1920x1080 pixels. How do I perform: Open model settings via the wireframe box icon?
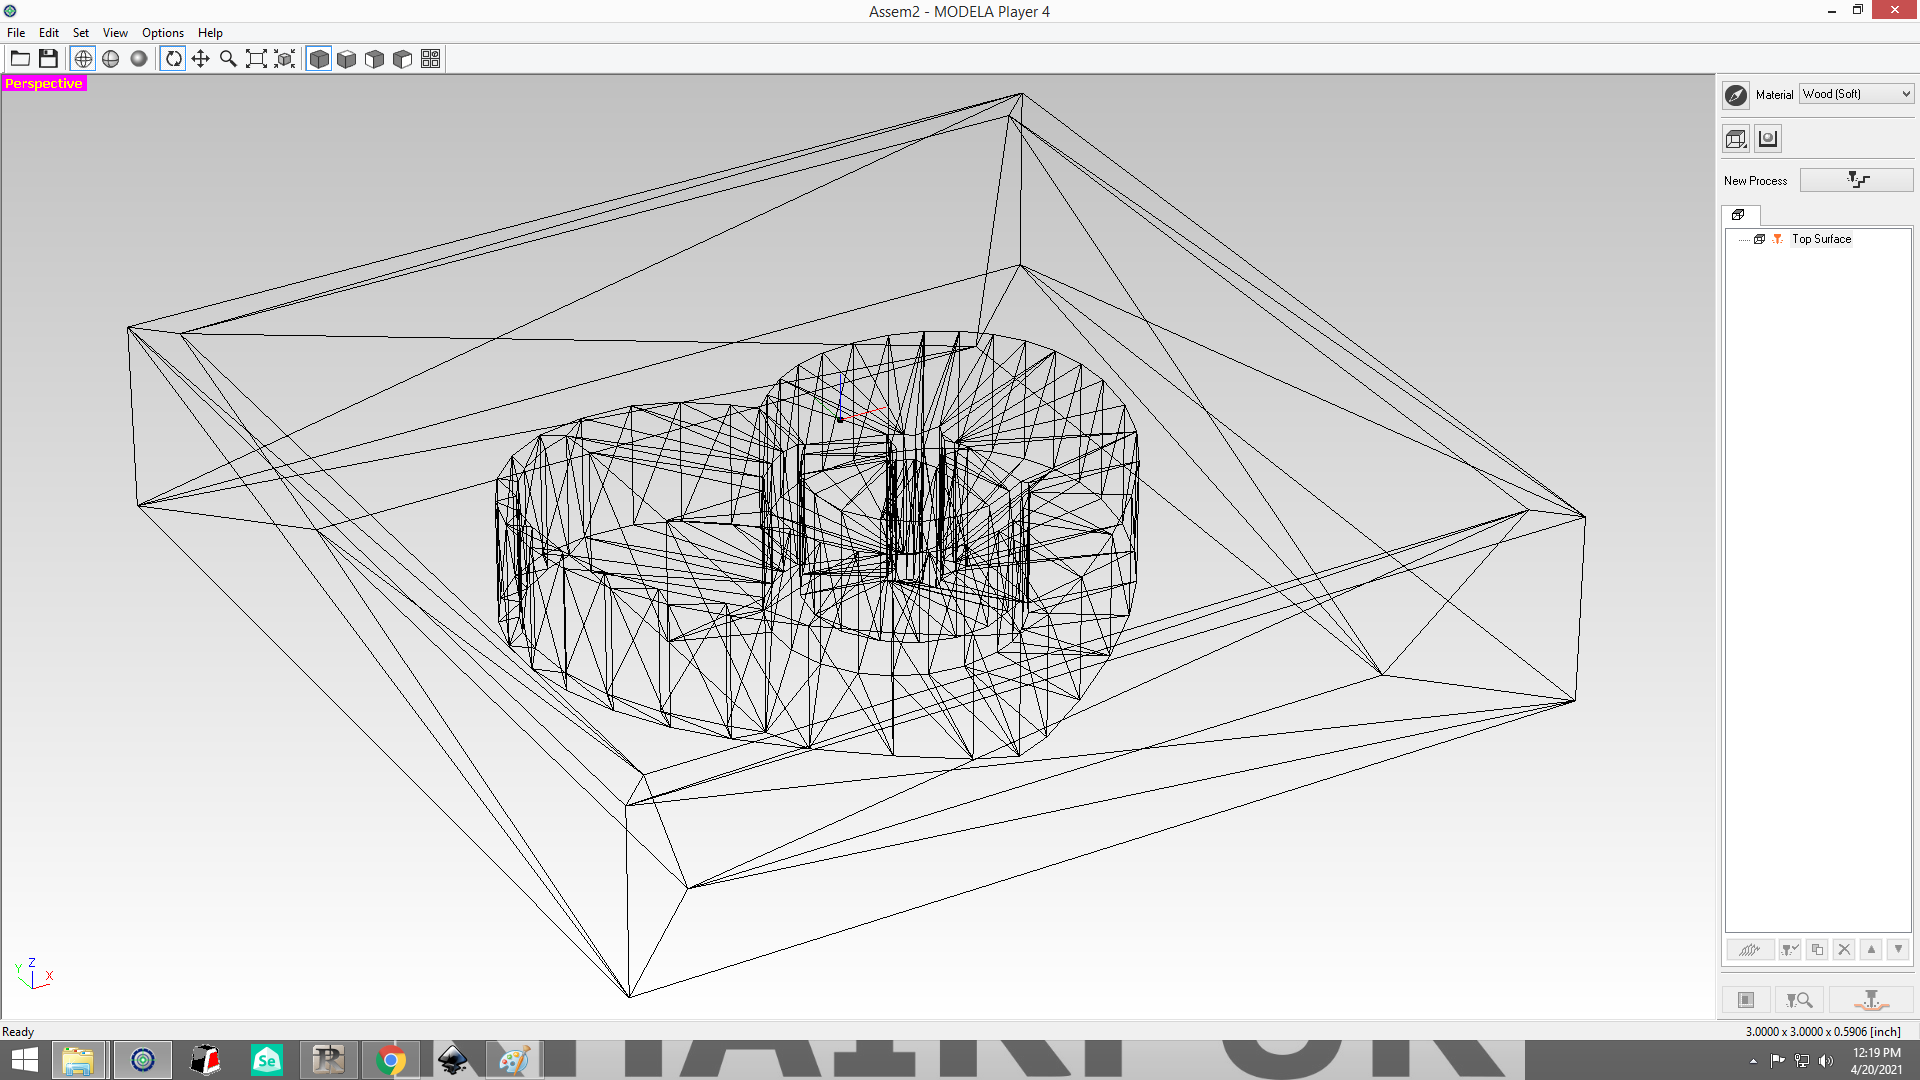[1736, 139]
